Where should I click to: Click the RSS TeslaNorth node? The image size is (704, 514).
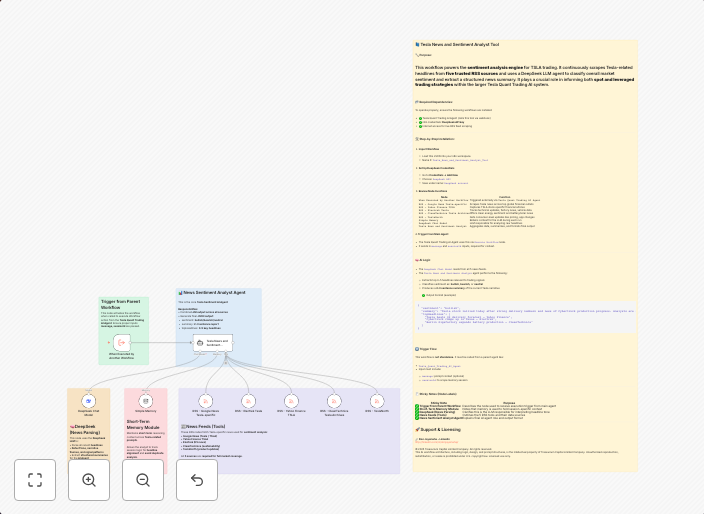point(377,400)
